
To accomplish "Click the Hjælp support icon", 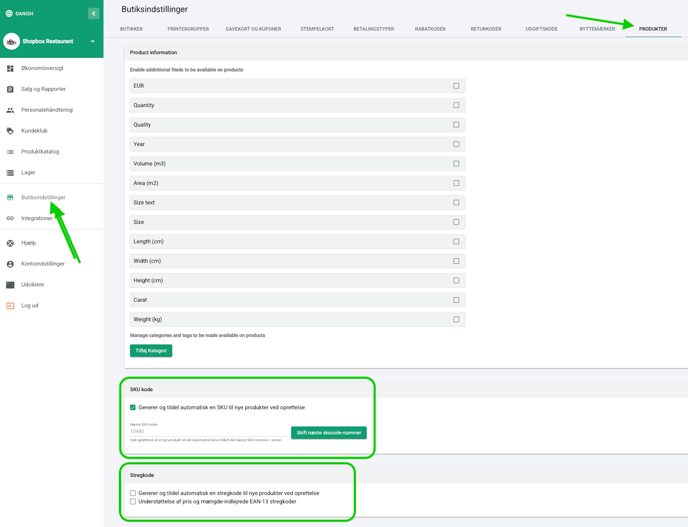I will [10, 243].
